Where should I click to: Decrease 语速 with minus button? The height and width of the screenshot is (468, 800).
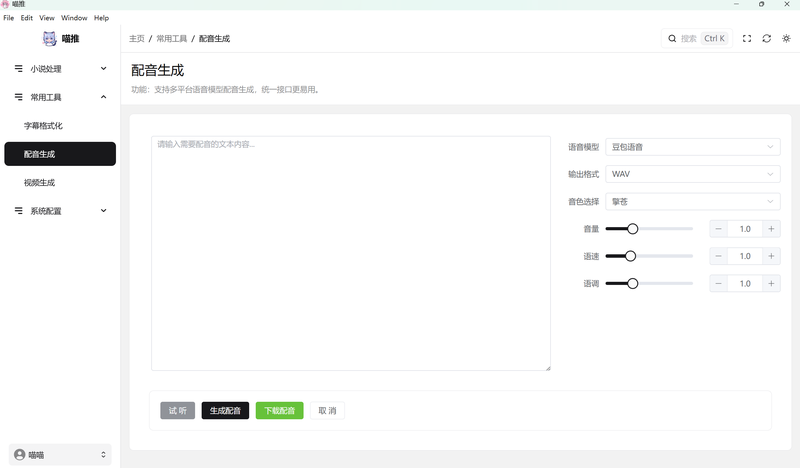tap(718, 256)
